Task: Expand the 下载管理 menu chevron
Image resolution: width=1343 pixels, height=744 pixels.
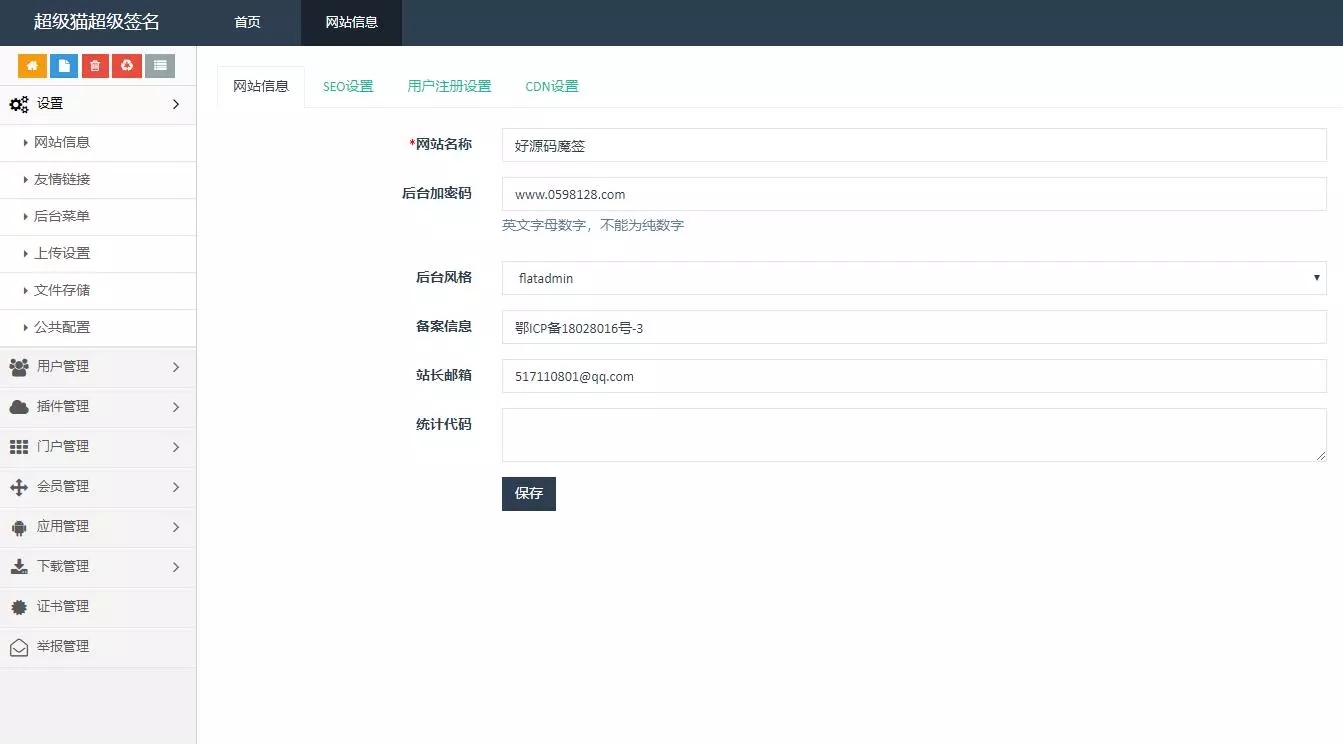Action: tap(176, 567)
